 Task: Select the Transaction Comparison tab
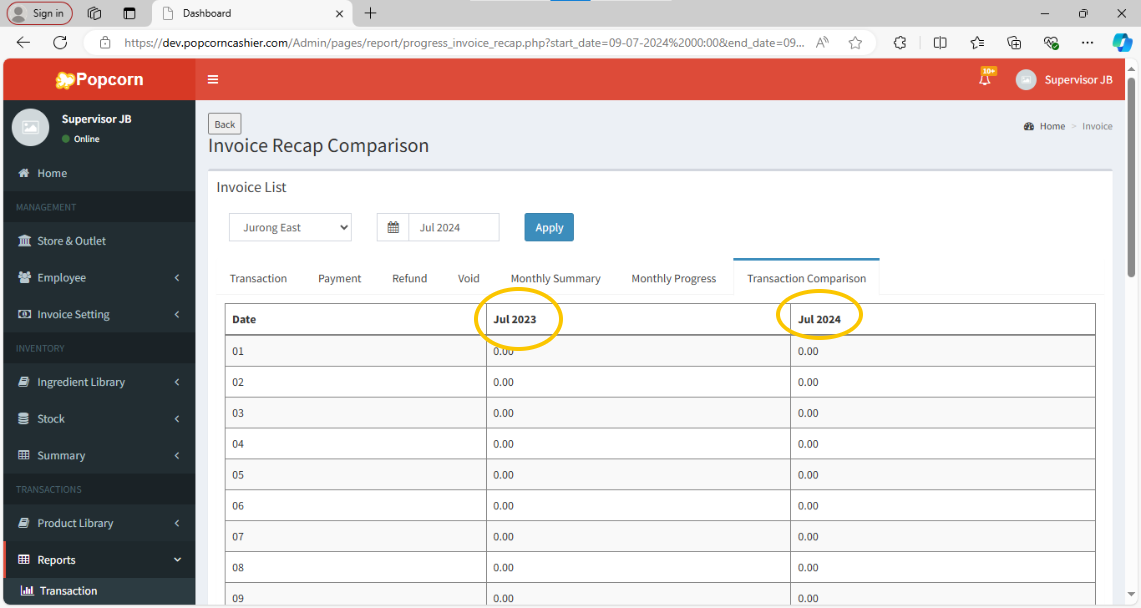click(806, 278)
